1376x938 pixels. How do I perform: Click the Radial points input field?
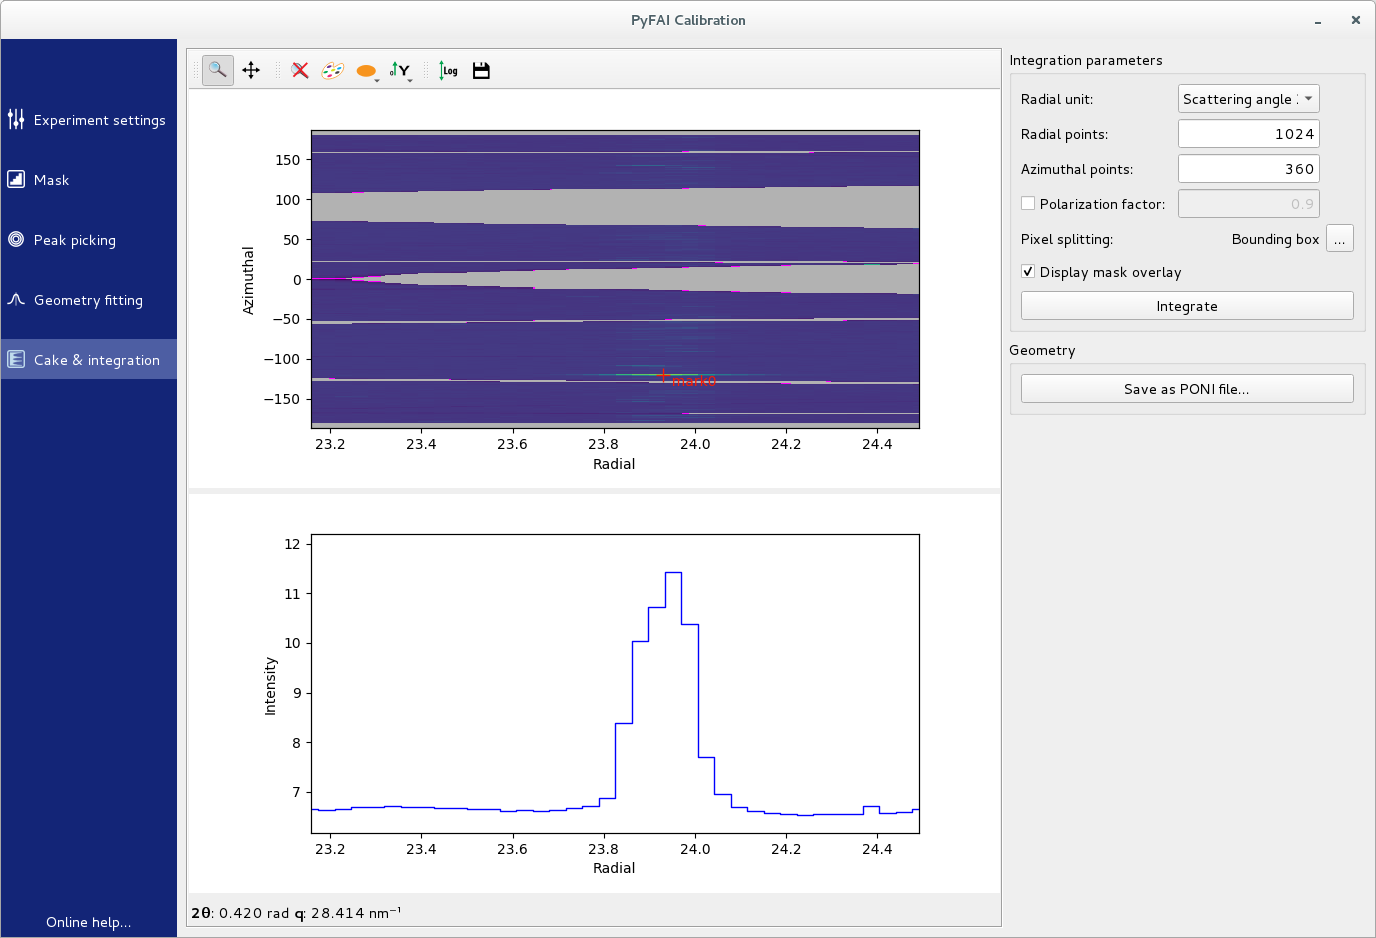[1248, 134]
